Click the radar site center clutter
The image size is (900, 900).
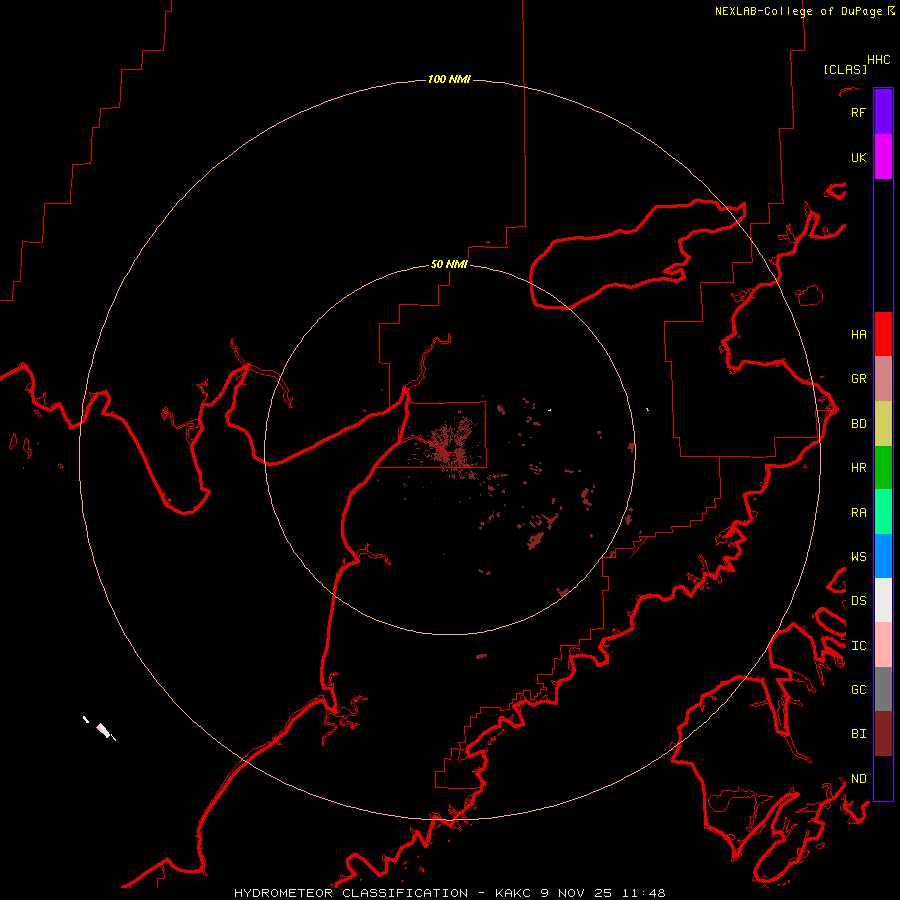[448, 452]
